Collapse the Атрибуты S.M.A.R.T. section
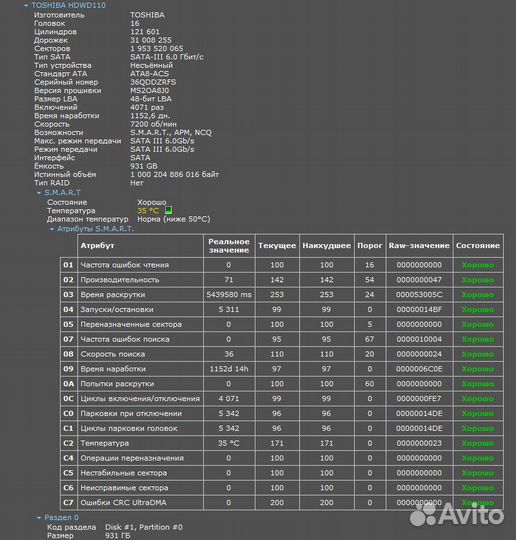Screen dimensions: 516x540 (52, 229)
